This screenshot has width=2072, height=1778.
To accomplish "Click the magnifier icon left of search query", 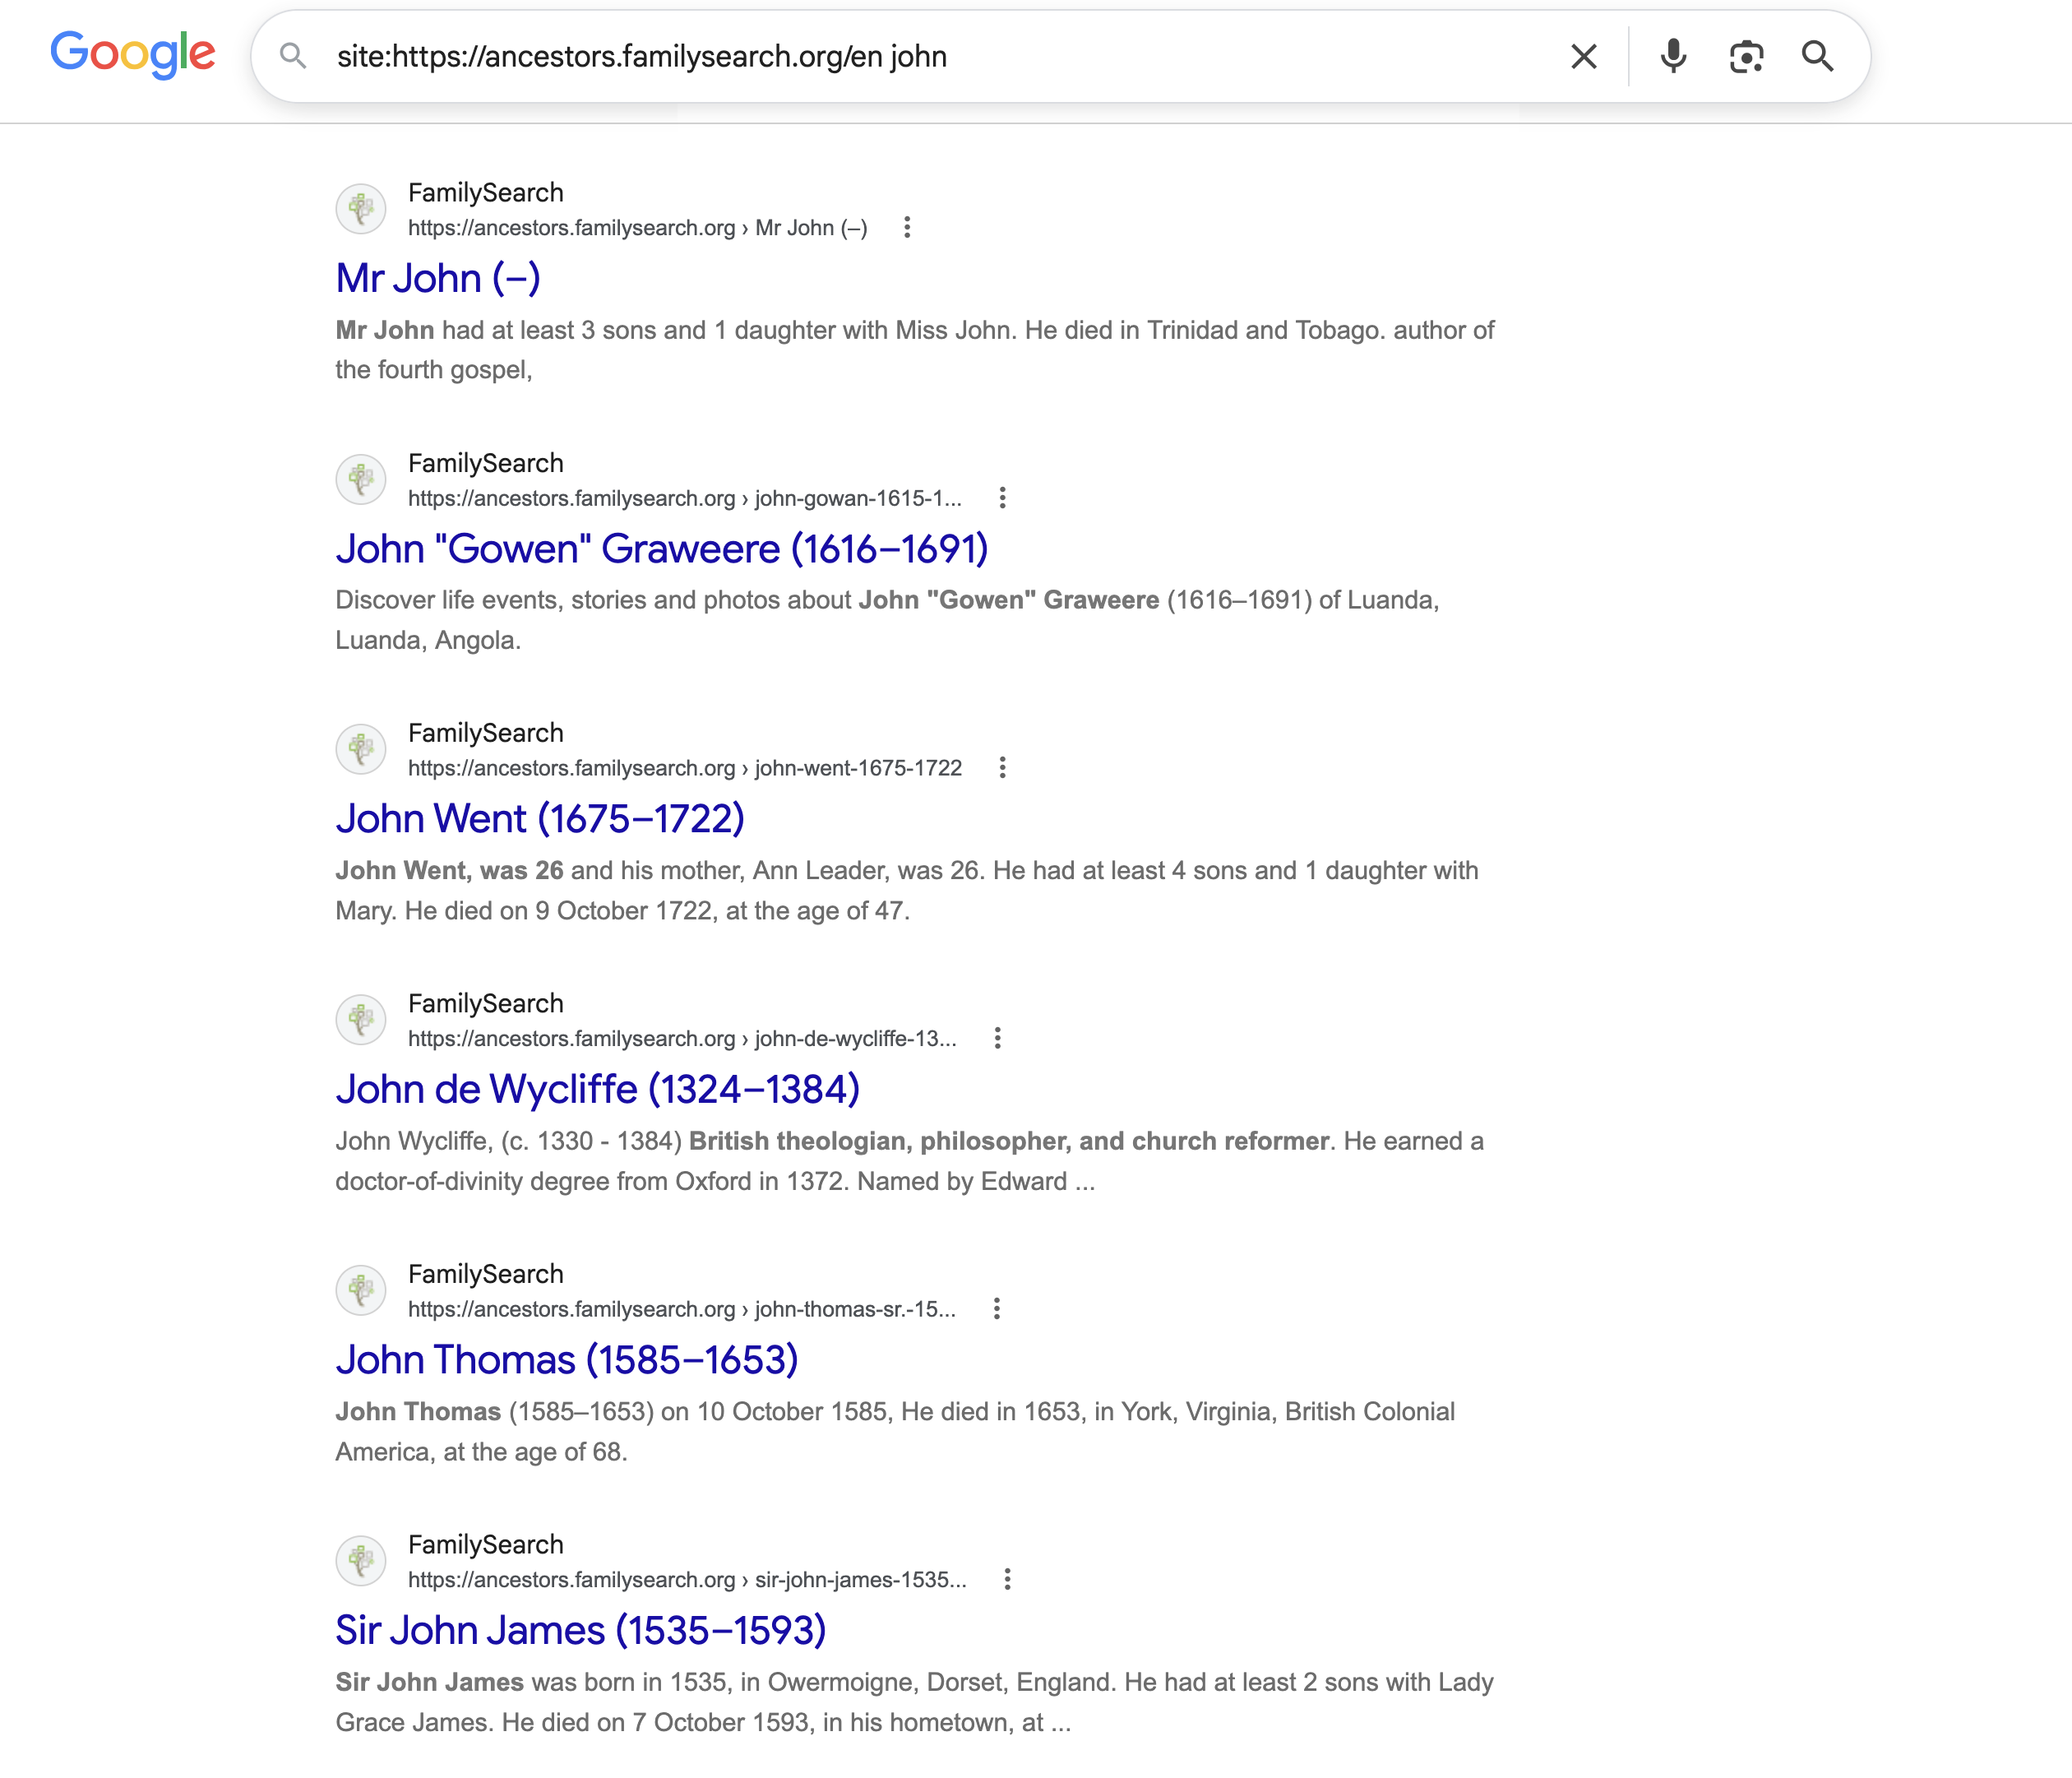I will [293, 56].
